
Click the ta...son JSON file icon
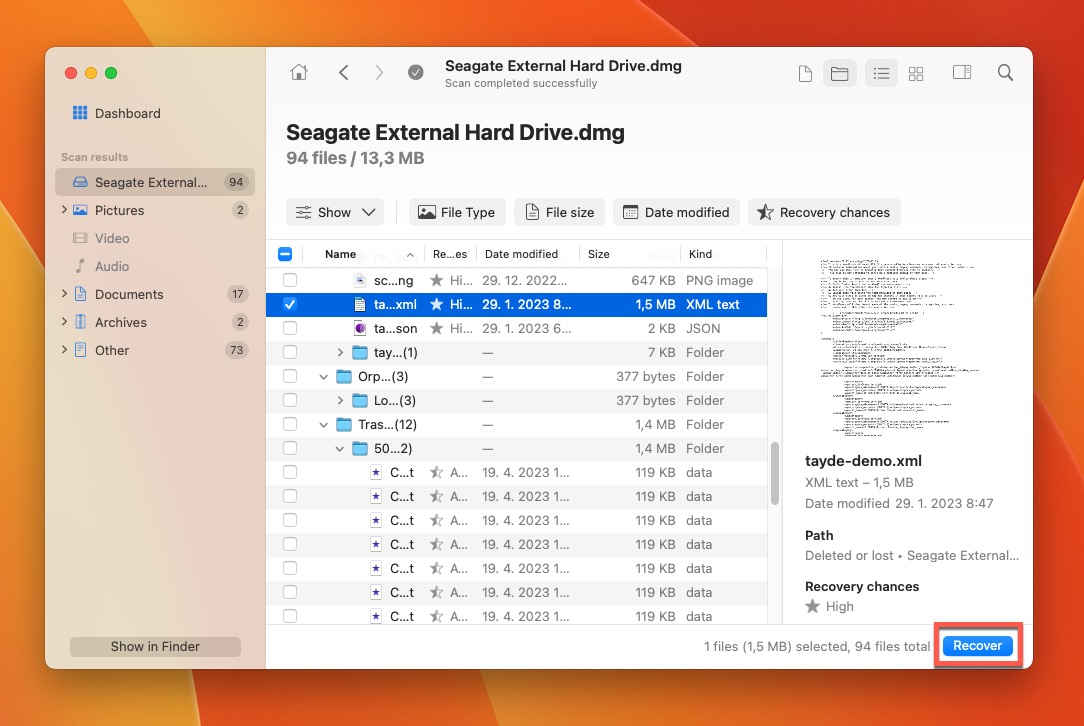point(359,328)
